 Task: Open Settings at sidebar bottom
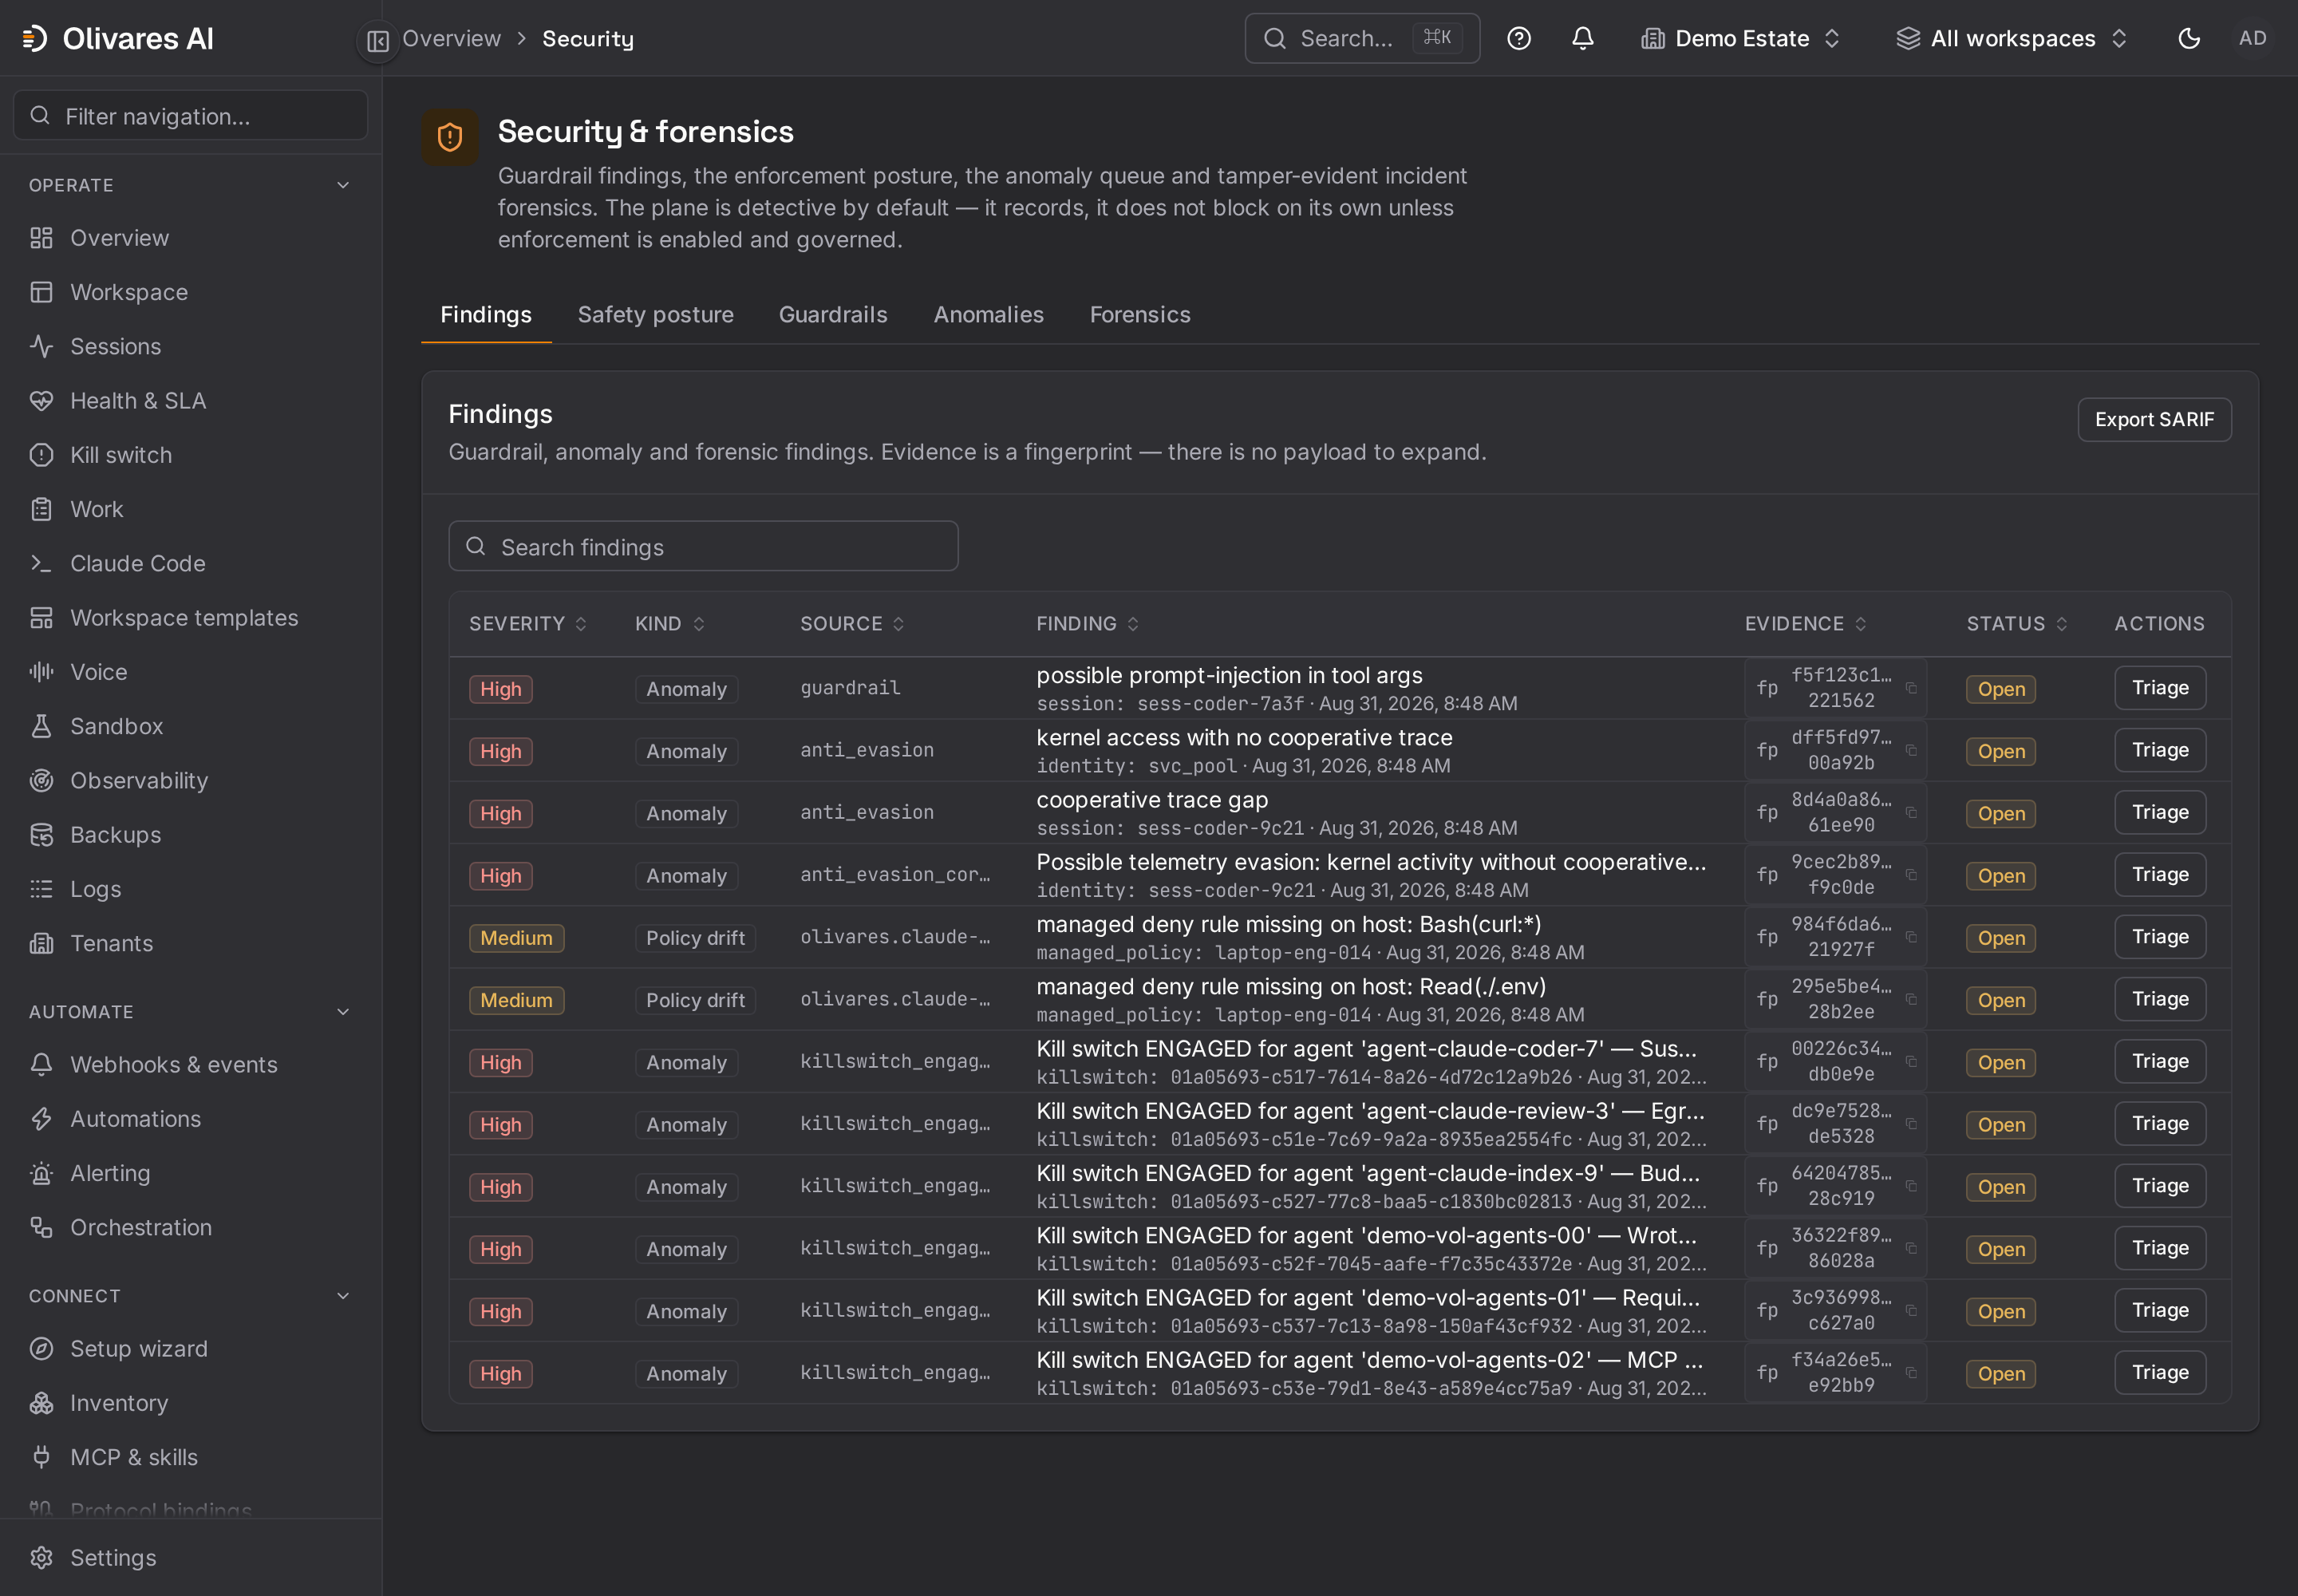[x=190, y=1558]
